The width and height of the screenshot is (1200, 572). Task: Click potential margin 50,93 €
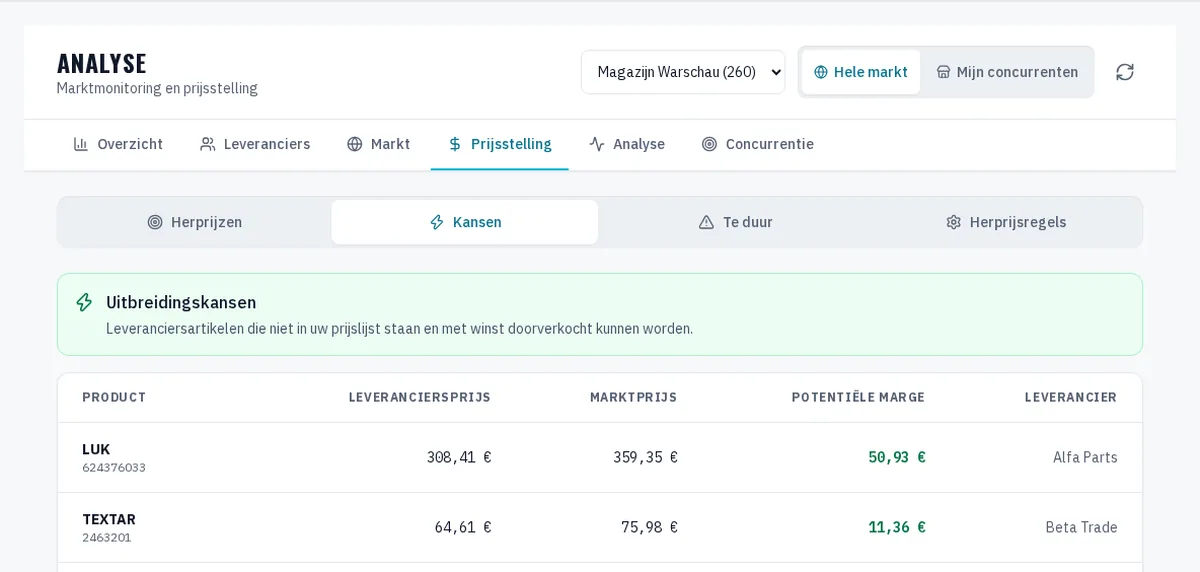click(x=897, y=457)
